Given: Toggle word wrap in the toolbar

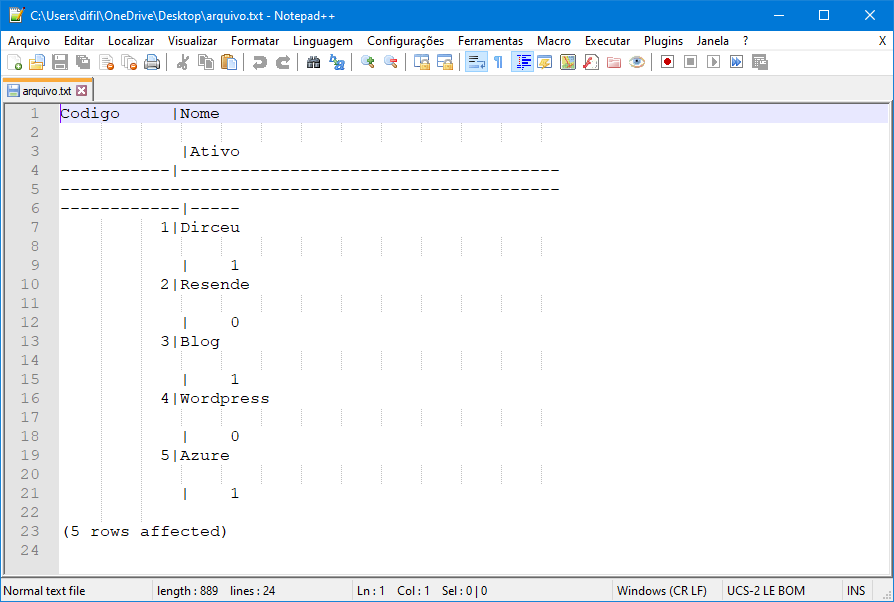Looking at the screenshot, I should [476, 62].
